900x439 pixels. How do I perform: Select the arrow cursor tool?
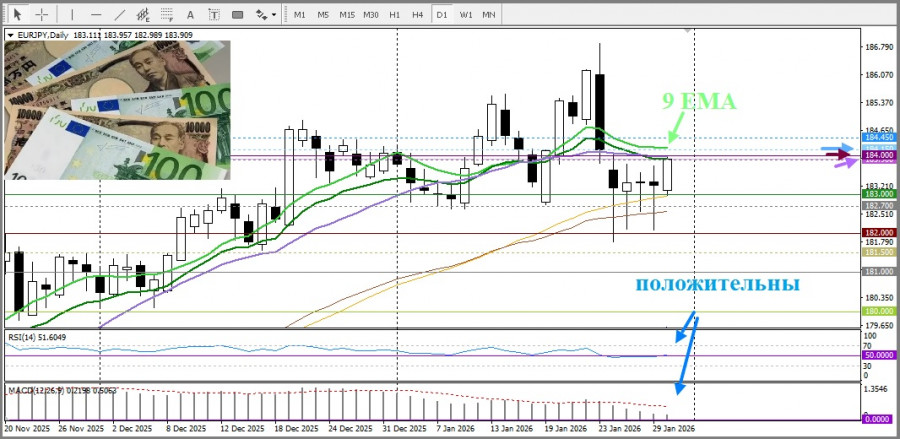(x=17, y=15)
